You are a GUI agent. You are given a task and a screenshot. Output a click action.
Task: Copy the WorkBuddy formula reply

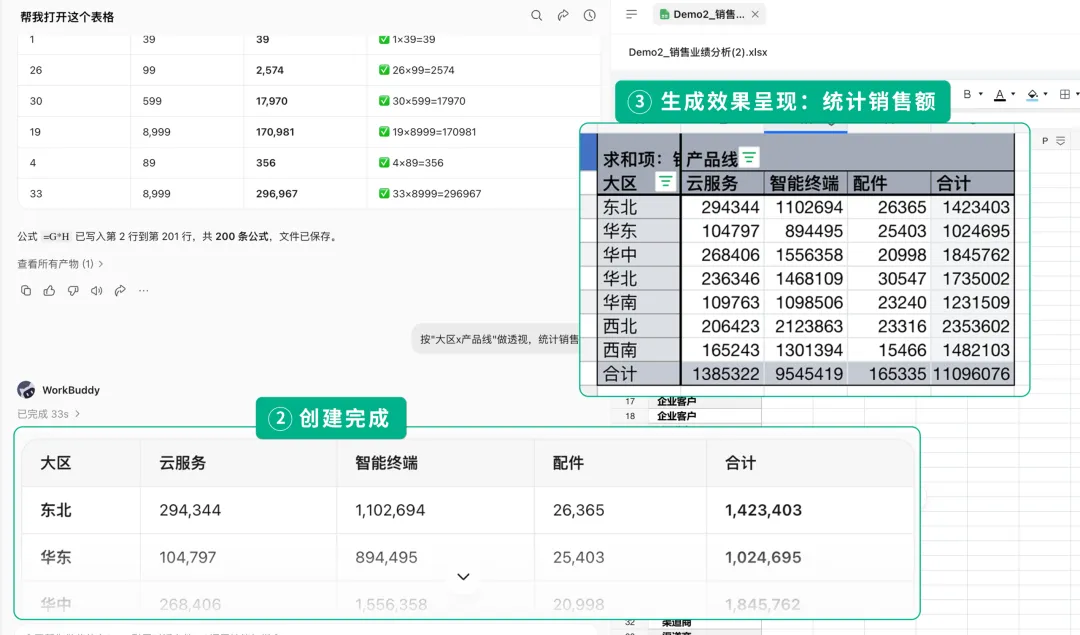click(25, 291)
